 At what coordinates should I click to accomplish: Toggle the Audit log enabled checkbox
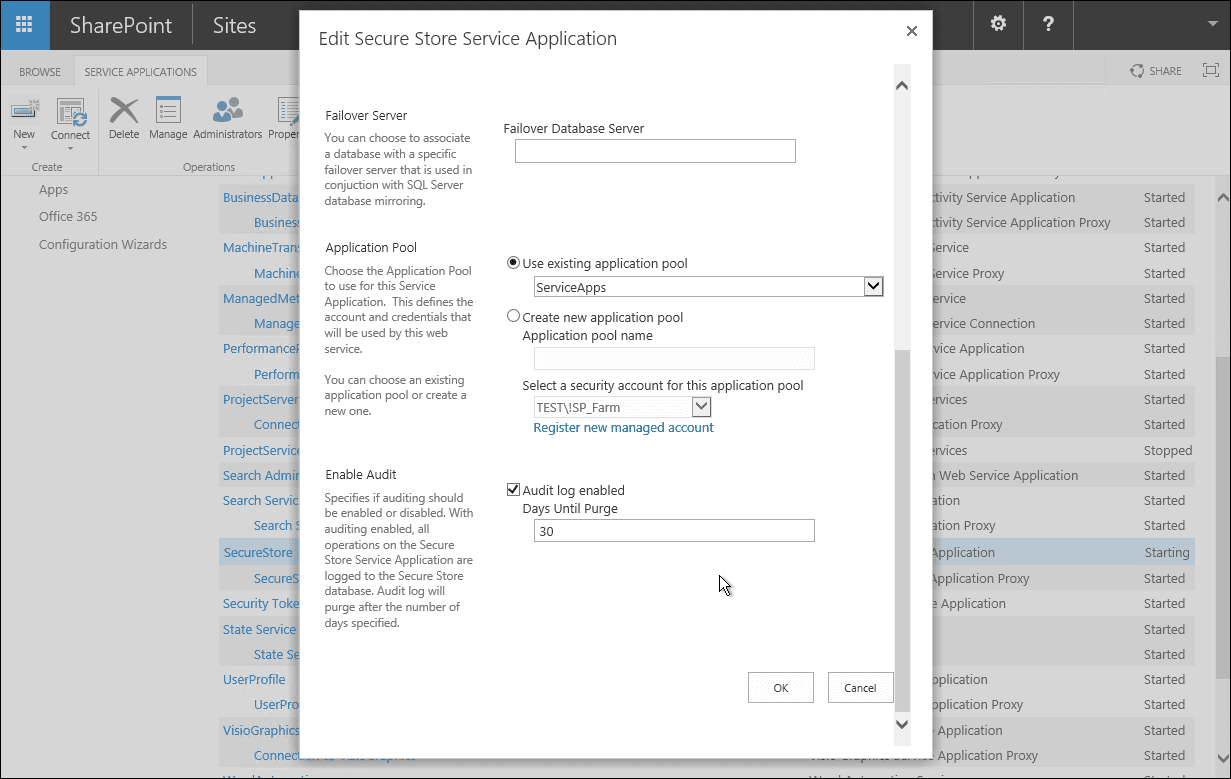[513, 489]
